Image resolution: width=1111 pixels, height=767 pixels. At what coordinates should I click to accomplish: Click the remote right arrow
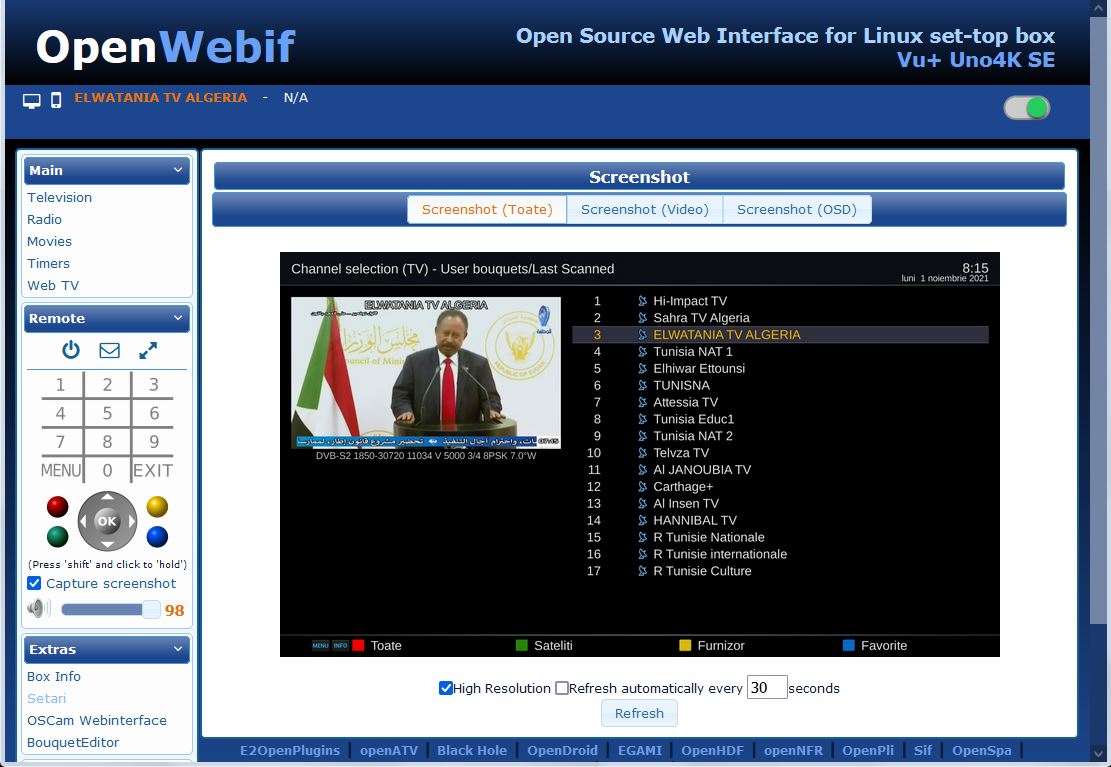(x=131, y=521)
